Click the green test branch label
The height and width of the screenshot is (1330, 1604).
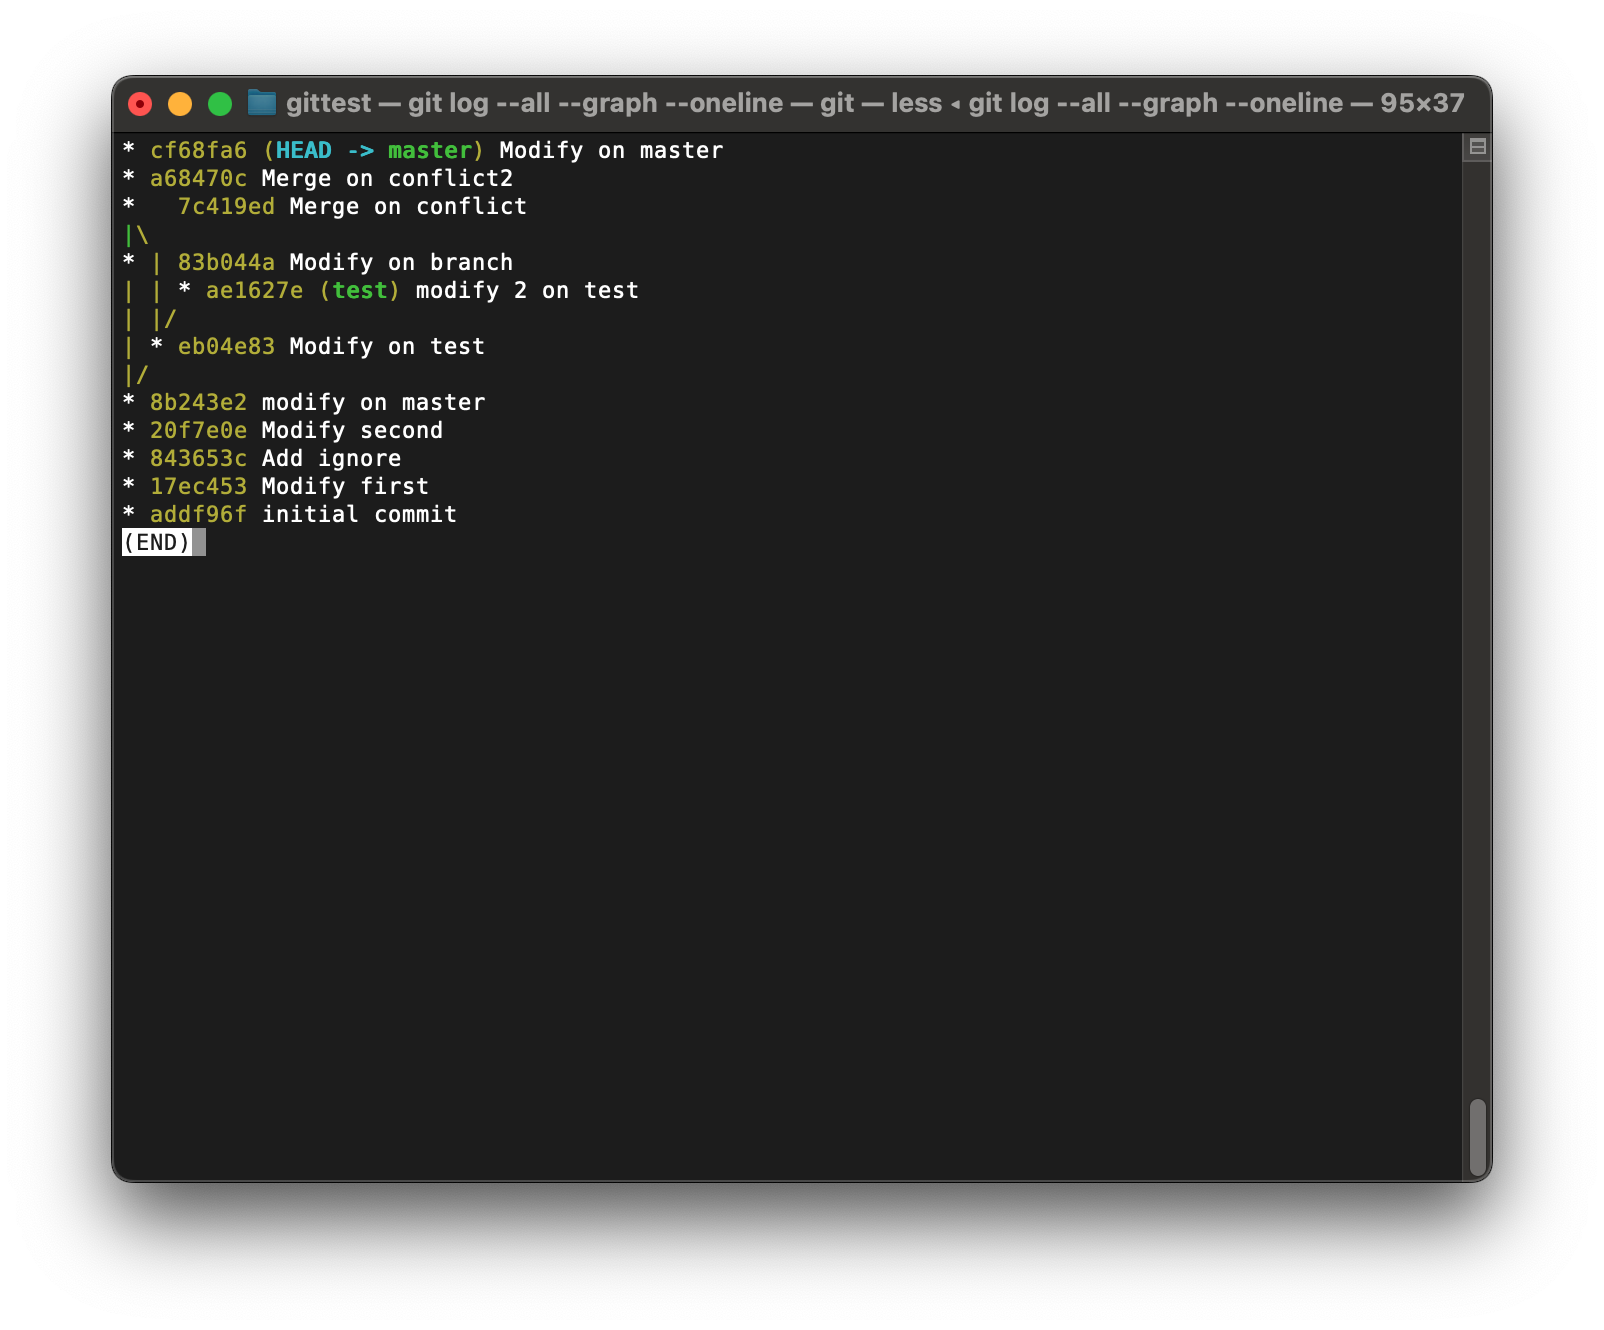360,291
